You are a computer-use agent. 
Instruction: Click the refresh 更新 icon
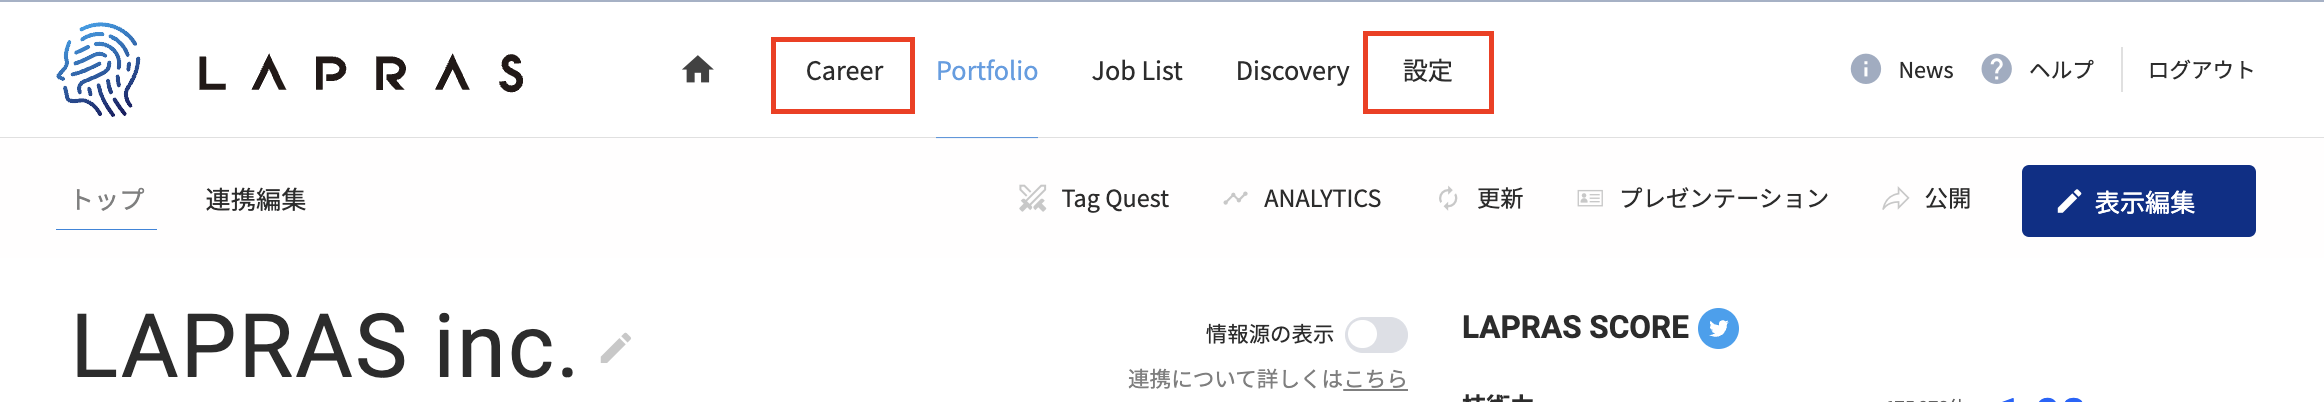point(1448,198)
